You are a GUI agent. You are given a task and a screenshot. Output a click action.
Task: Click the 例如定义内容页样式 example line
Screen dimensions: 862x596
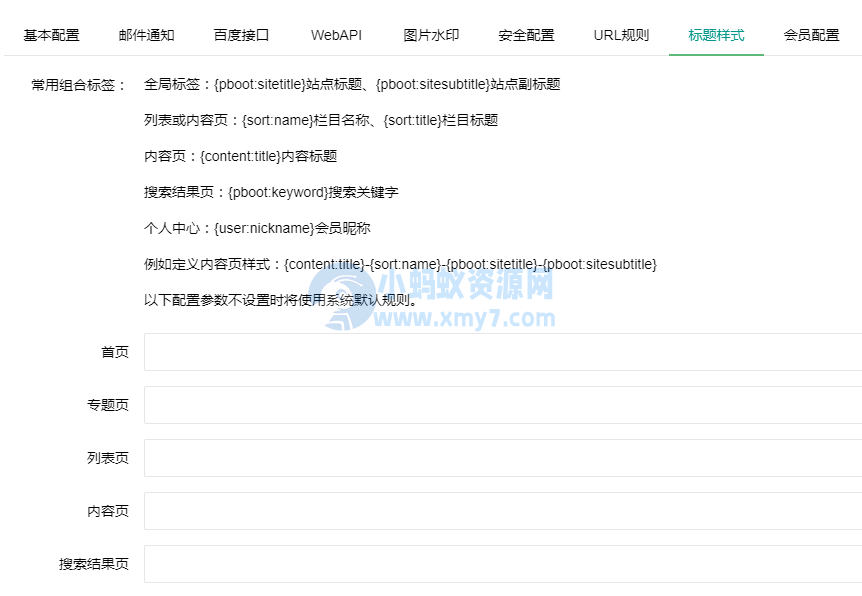400,264
